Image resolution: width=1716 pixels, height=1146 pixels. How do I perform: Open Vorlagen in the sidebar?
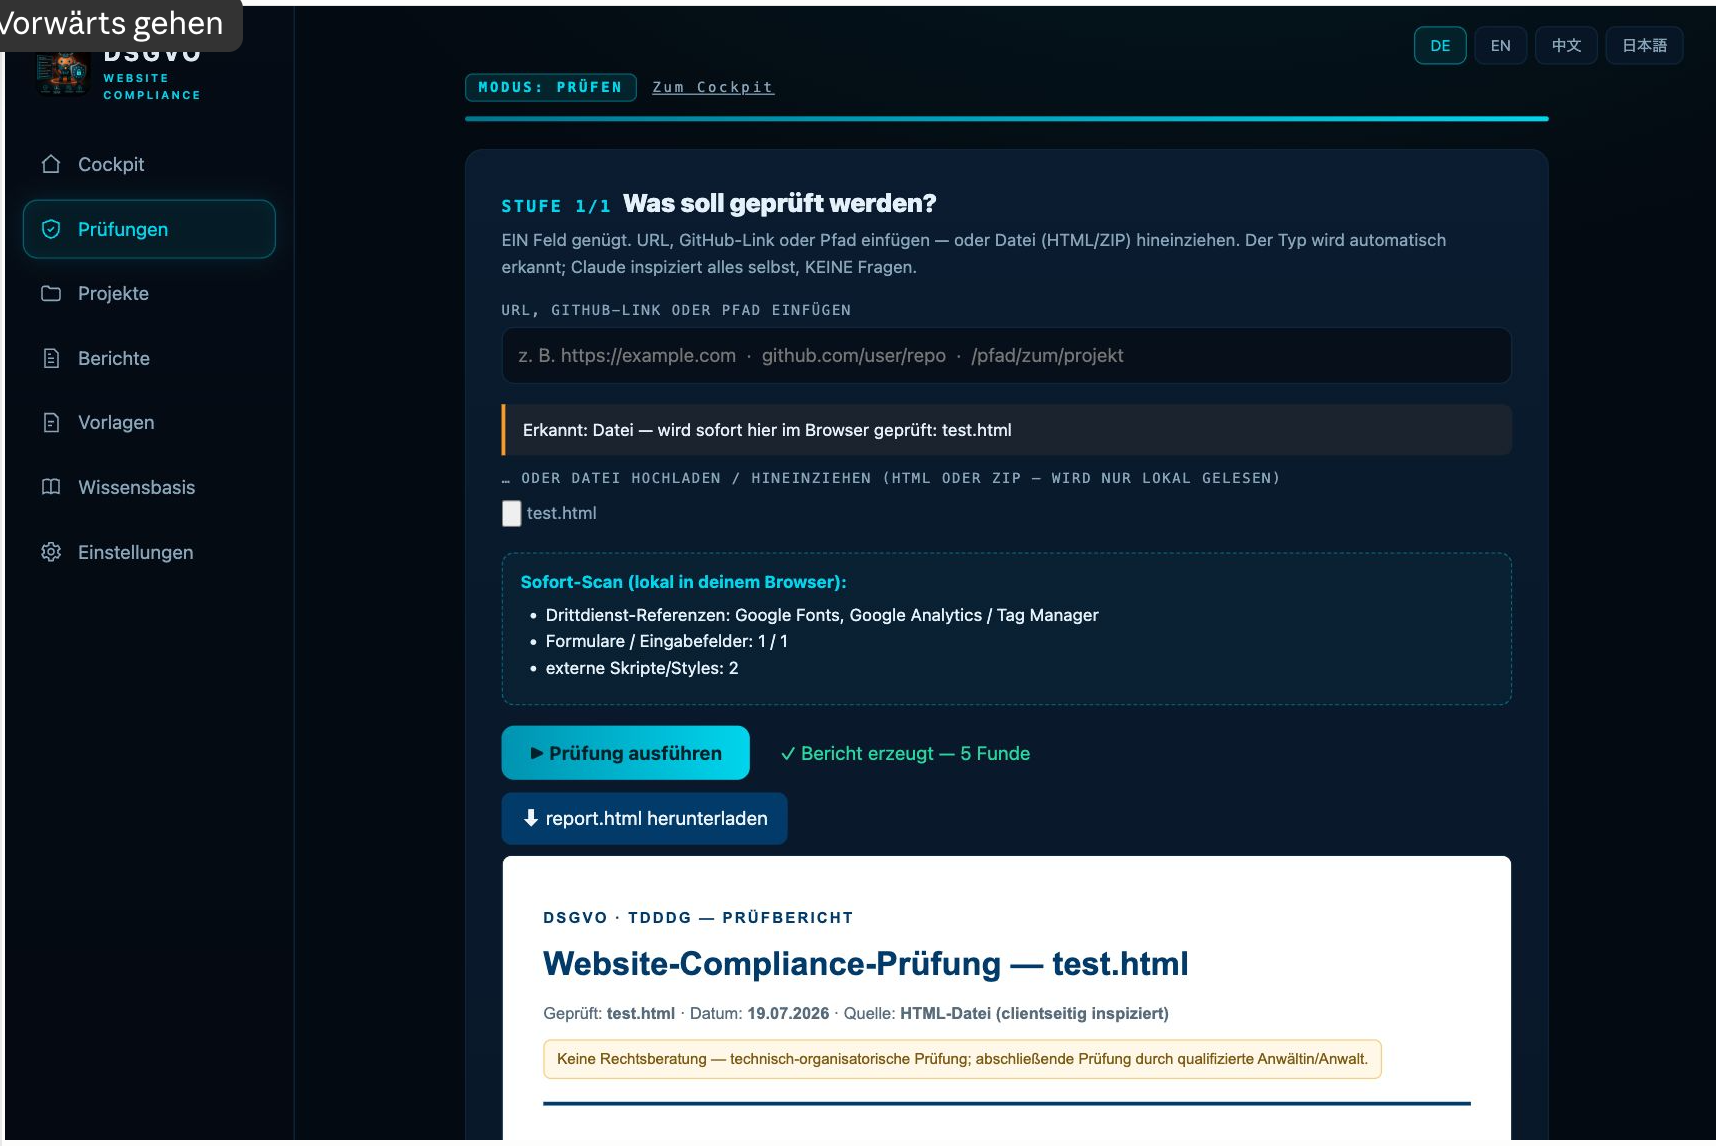pos(149,422)
